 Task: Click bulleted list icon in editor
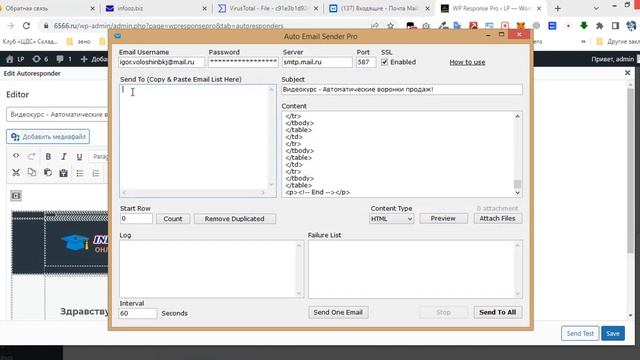coord(80,173)
